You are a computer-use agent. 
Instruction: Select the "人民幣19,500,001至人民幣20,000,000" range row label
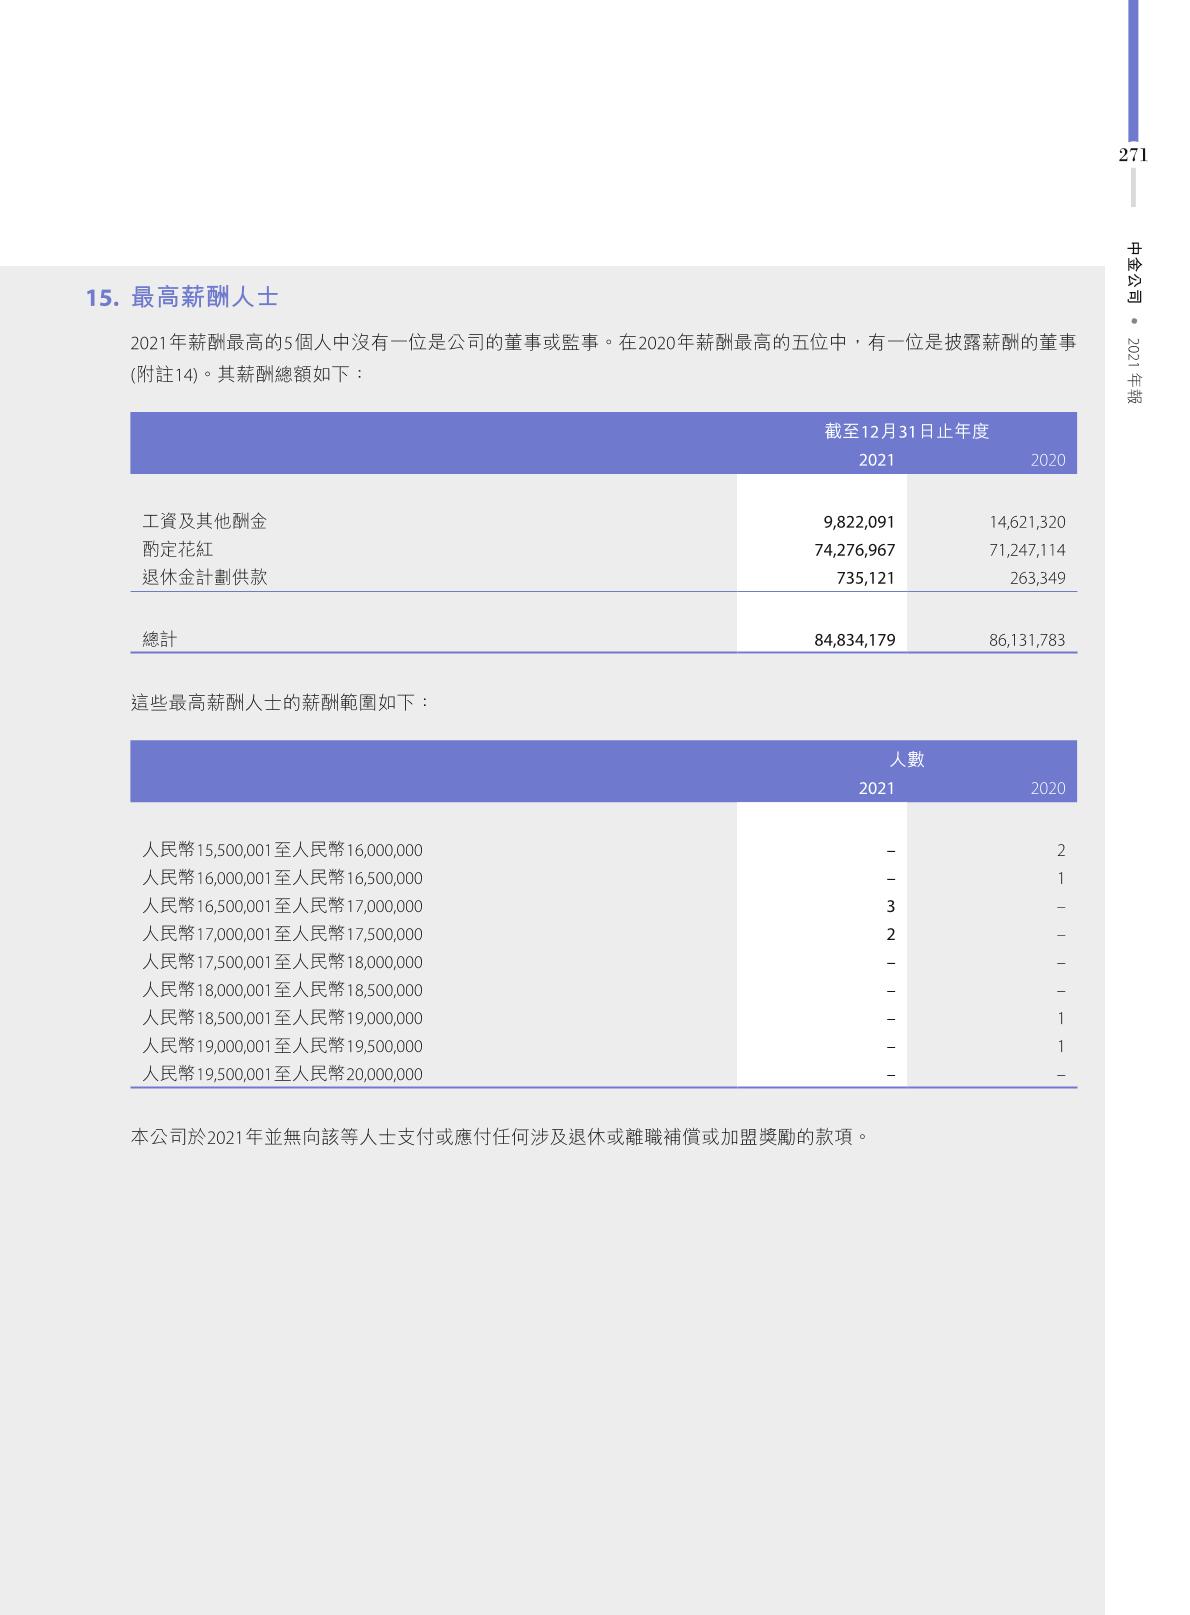click(283, 1075)
